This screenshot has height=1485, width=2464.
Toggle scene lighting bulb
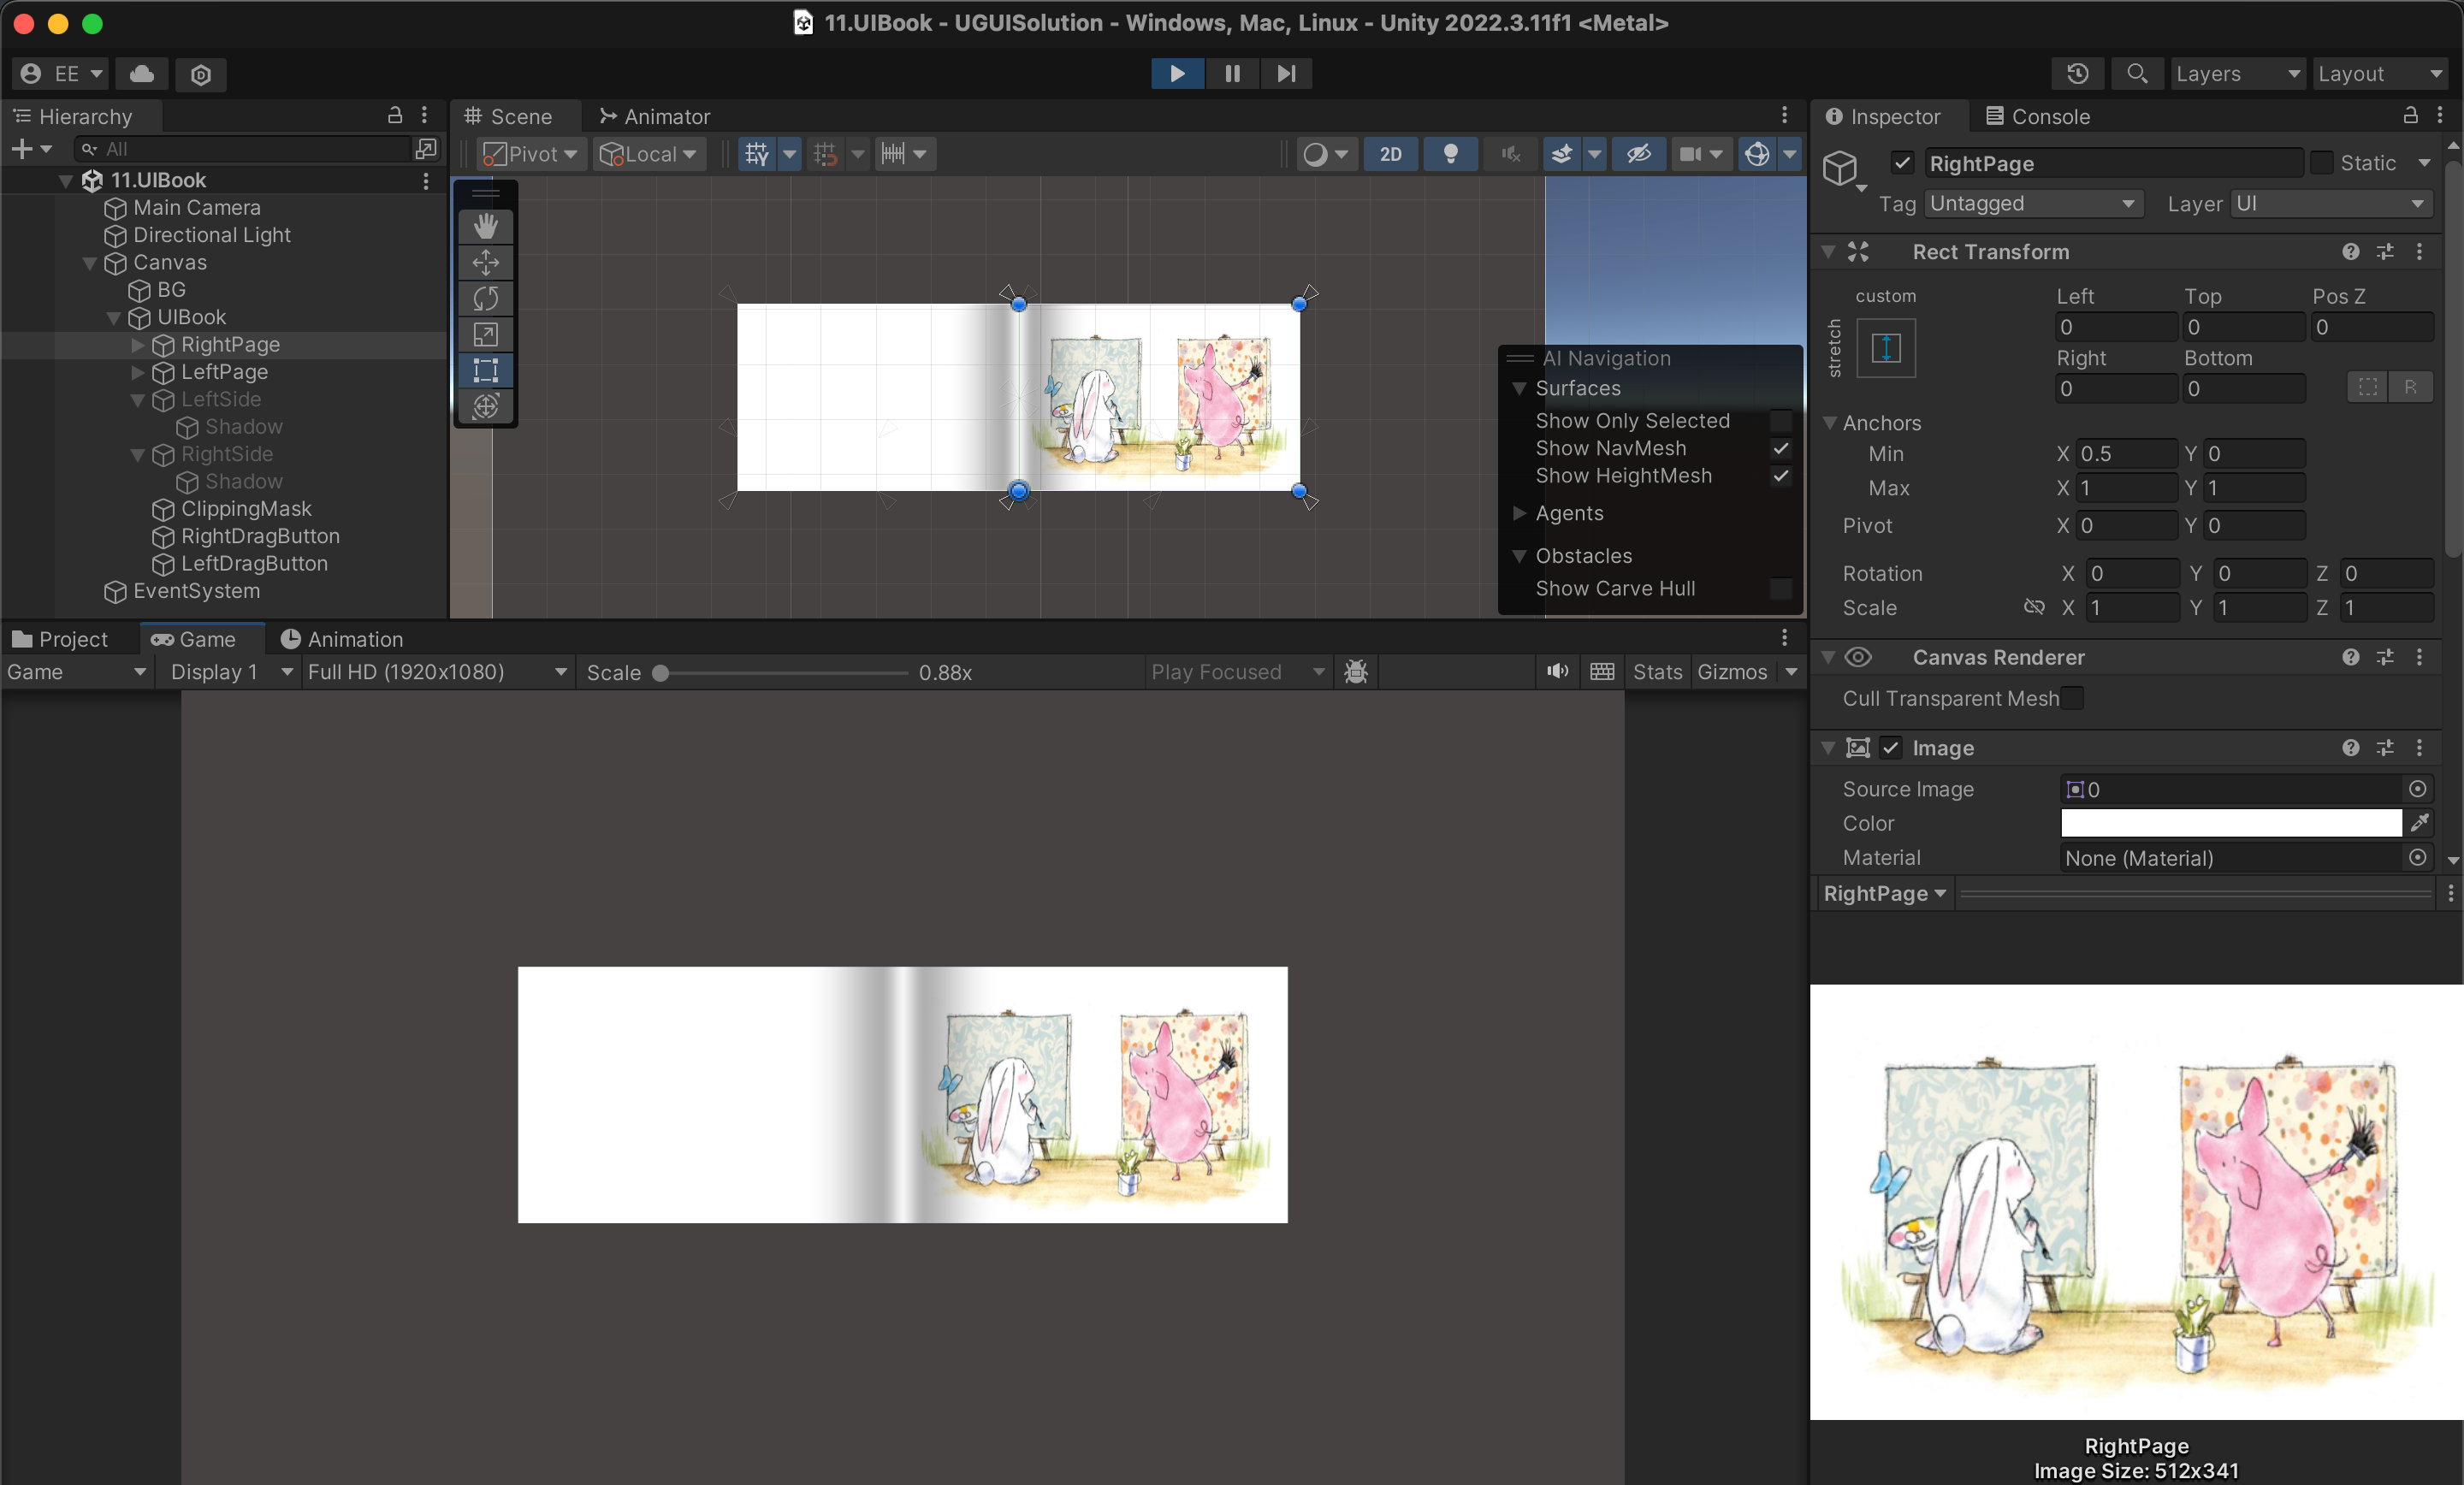pos(1450,154)
